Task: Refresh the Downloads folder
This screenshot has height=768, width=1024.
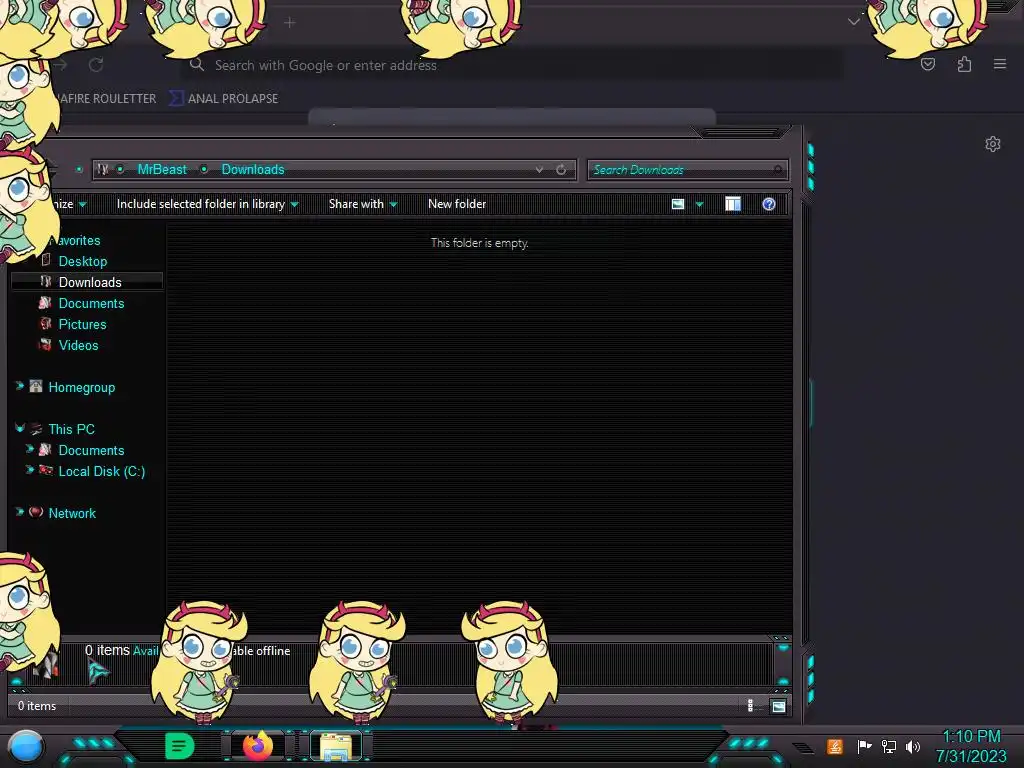Action: pyautogui.click(x=561, y=169)
